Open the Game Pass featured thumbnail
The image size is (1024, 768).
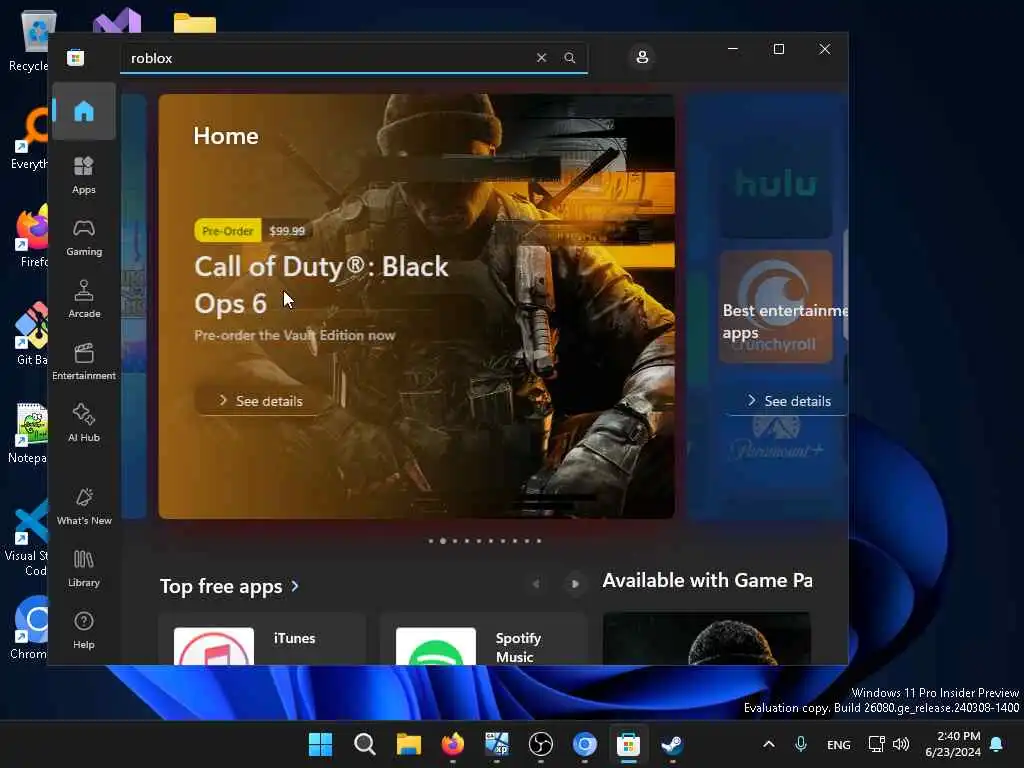click(x=707, y=639)
